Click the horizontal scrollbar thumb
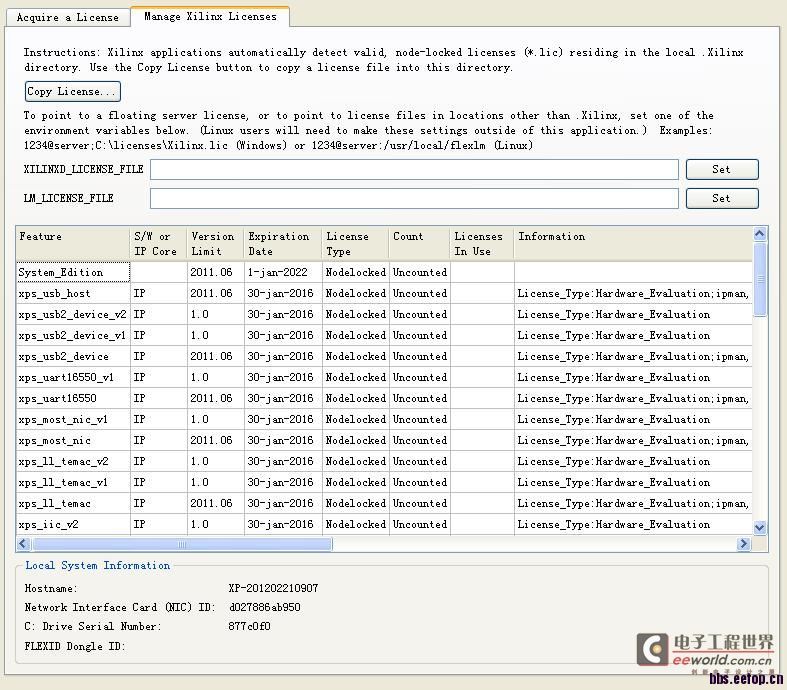This screenshot has width=787, height=690. [x=182, y=545]
